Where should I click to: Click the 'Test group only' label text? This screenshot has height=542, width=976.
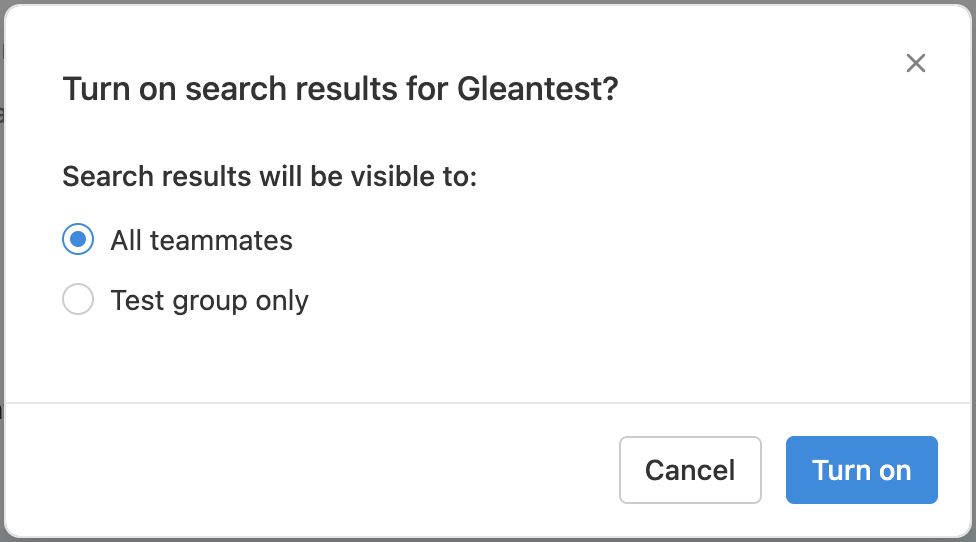click(x=209, y=300)
